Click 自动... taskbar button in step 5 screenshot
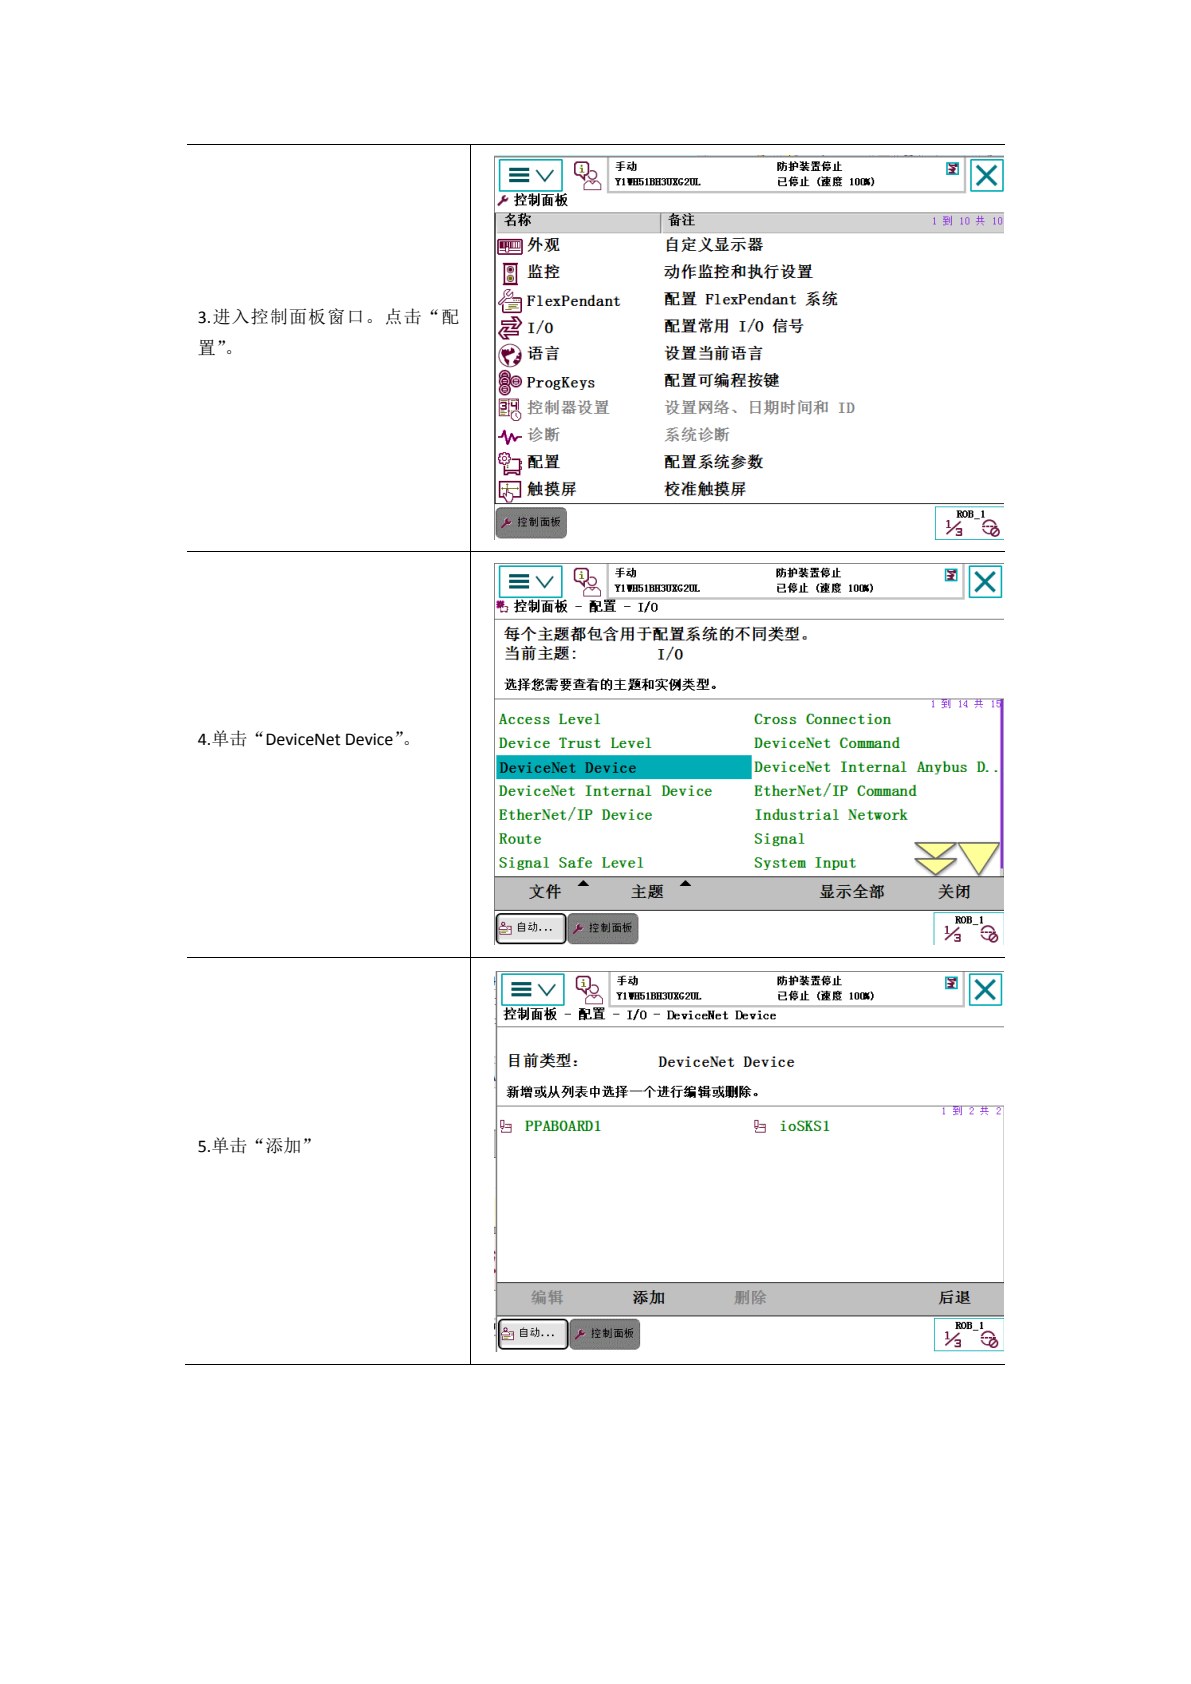Screen dimensions: 1191x1684 pyautogui.click(x=533, y=1334)
